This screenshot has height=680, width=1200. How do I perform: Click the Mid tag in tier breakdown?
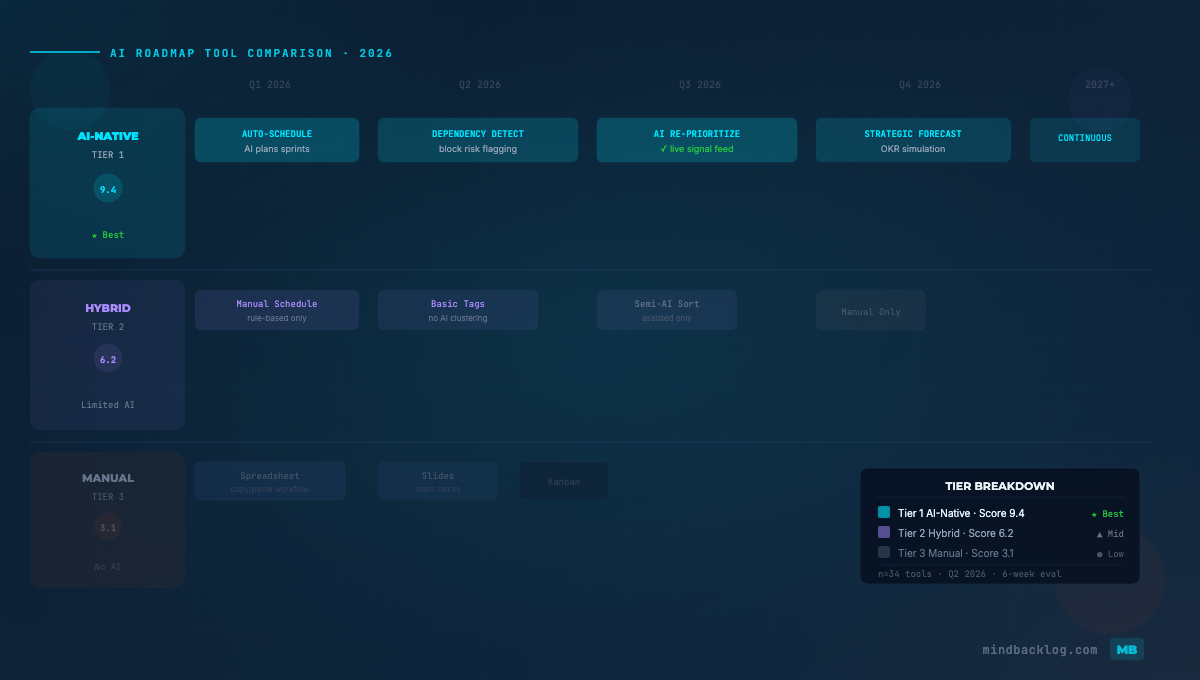click(1110, 534)
